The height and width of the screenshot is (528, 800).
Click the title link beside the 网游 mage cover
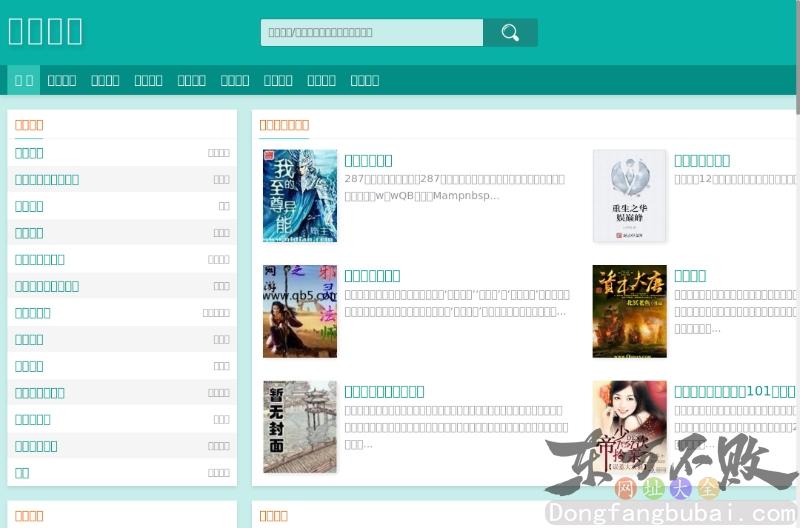[372, 275]
